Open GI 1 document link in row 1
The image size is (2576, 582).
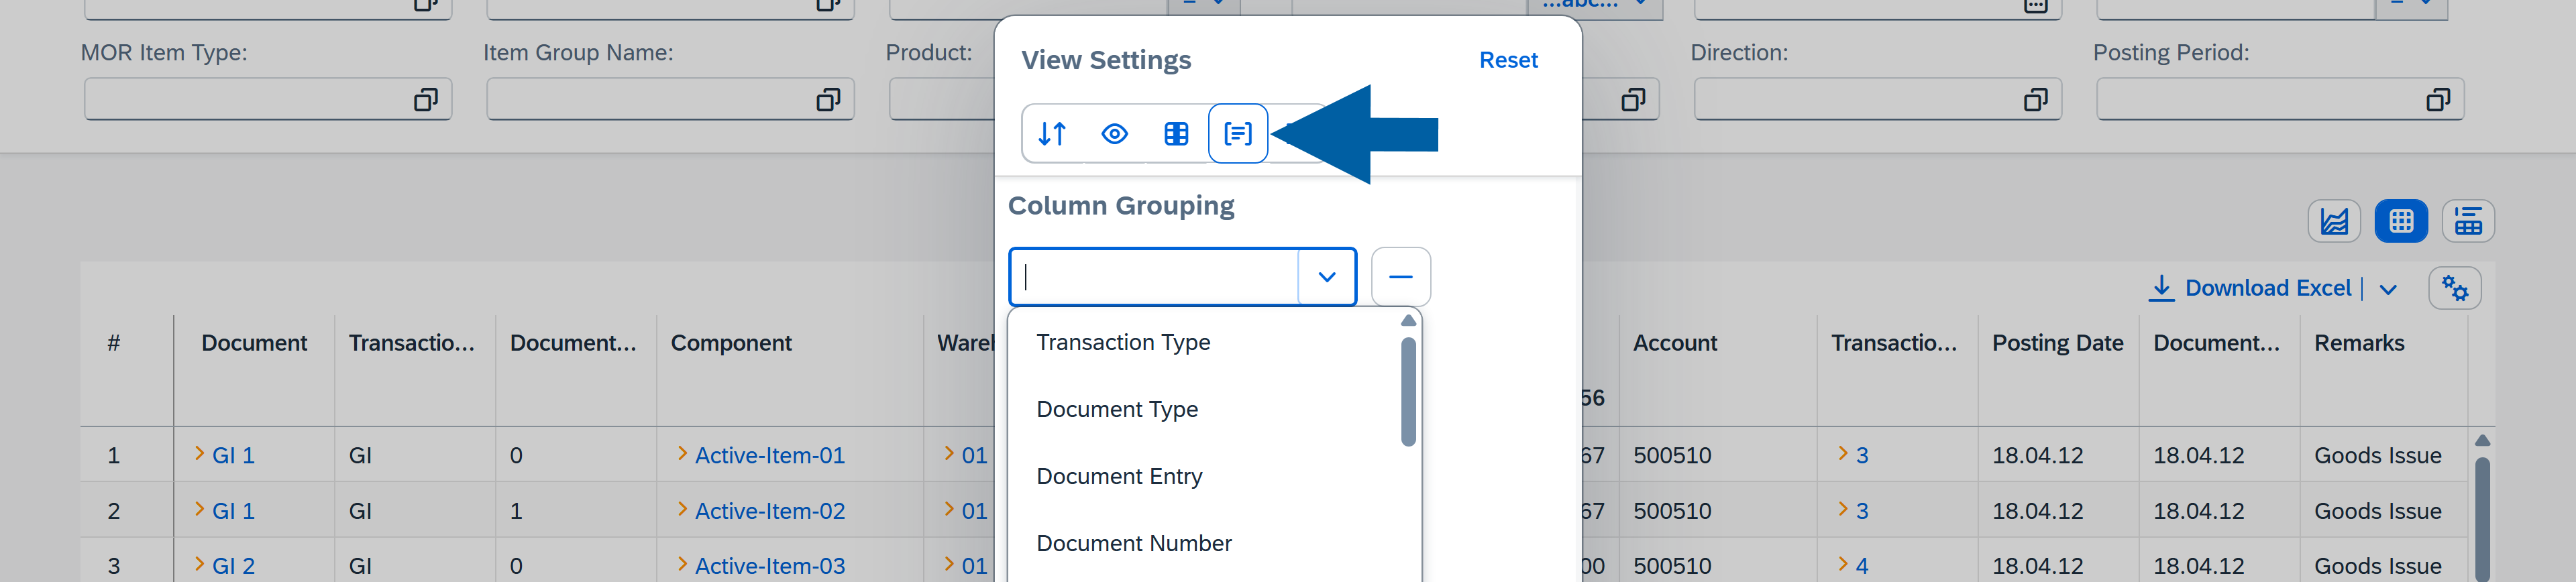(233, 455)
